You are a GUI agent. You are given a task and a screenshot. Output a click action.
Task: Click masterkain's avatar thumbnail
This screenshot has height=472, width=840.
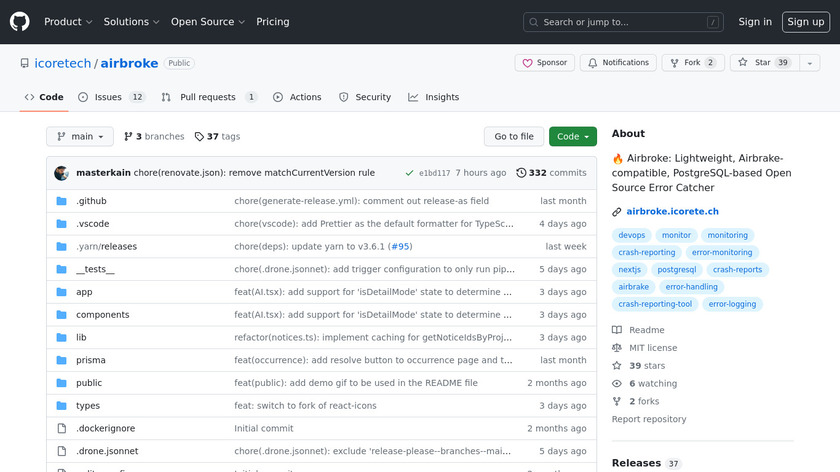(62, 173)
